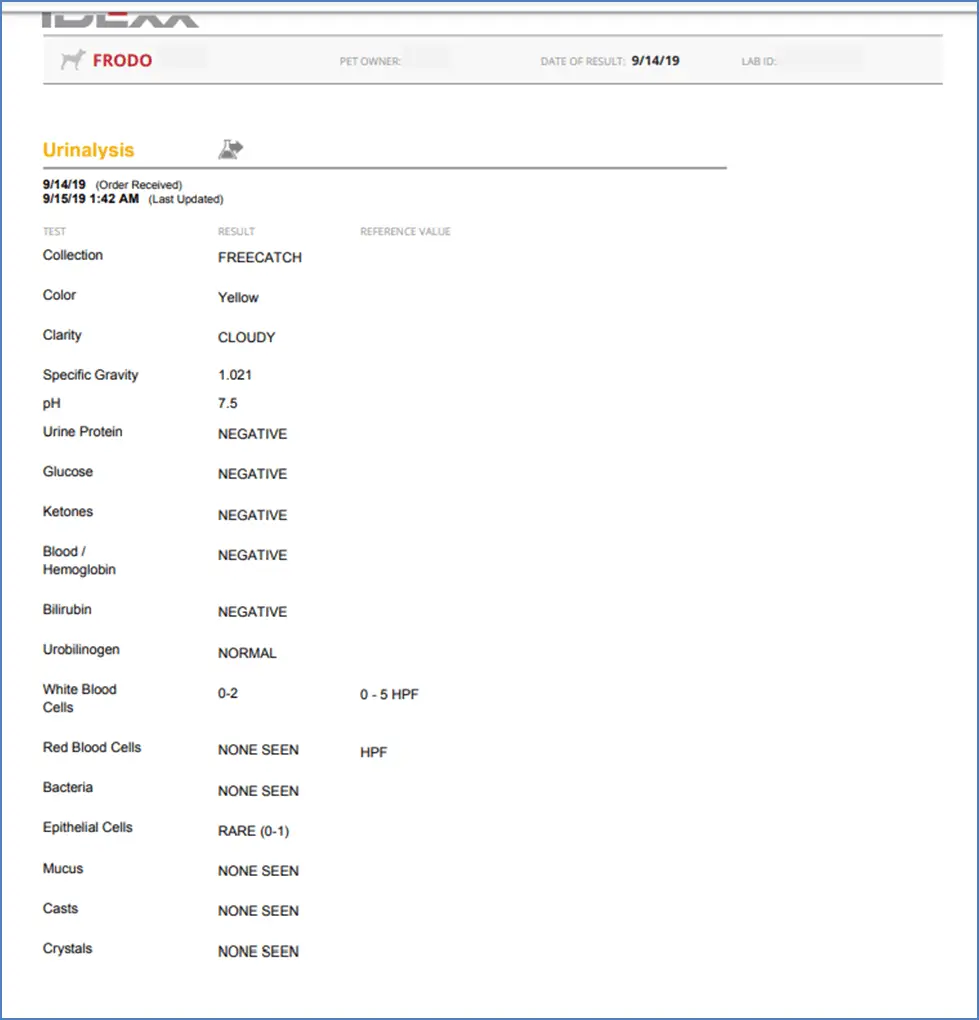Screen dimensions: 979x1020
Task: Click the REFERENCE VALUE column header
Action: pos(405,232)
